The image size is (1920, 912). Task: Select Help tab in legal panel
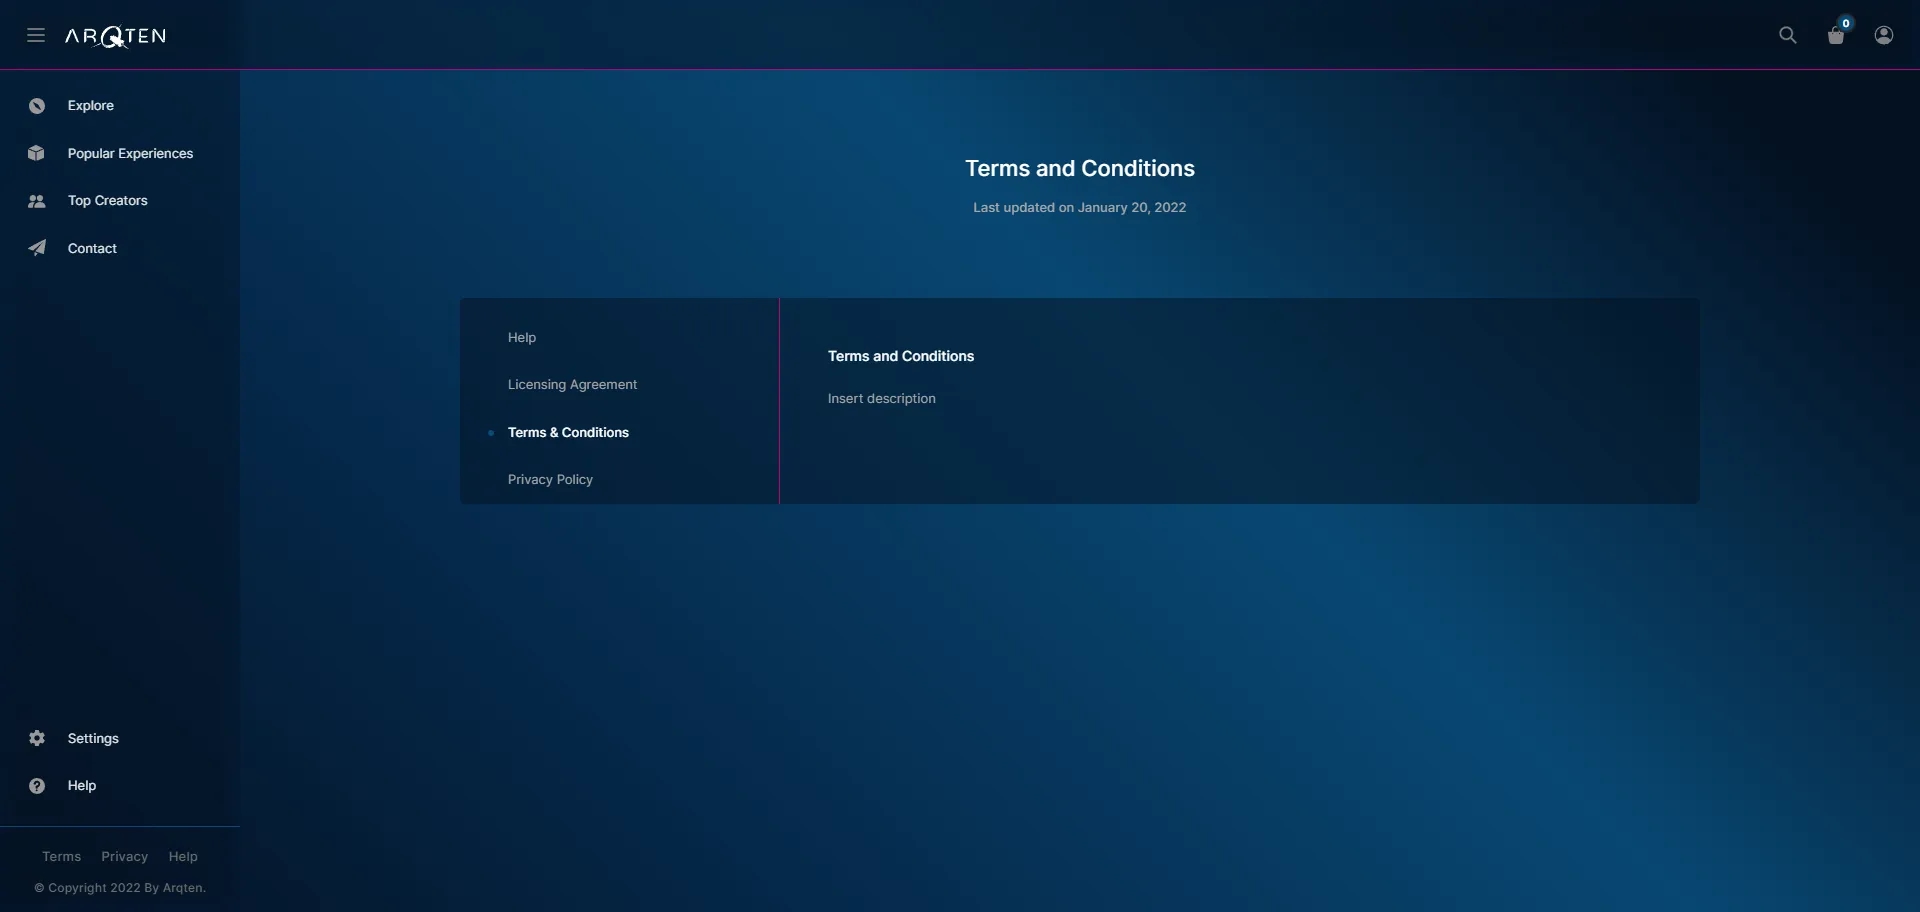[522, 338]
